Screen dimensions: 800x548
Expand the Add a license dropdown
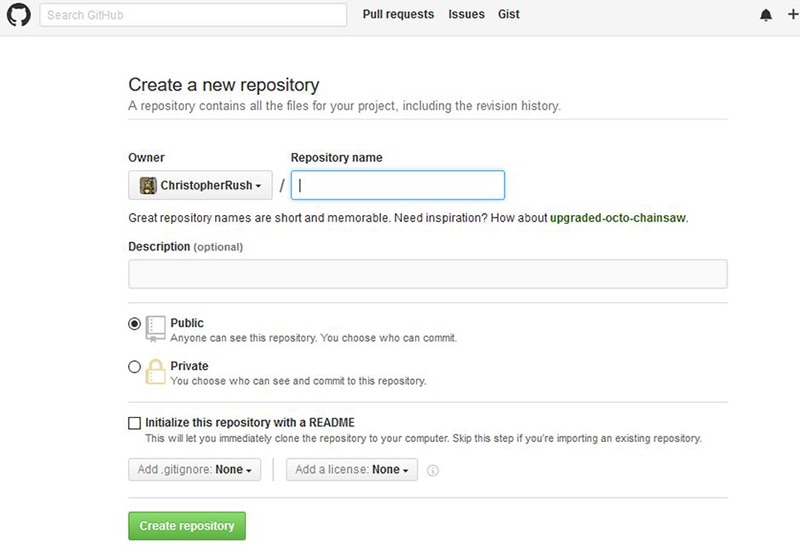[x=352, y=470]
